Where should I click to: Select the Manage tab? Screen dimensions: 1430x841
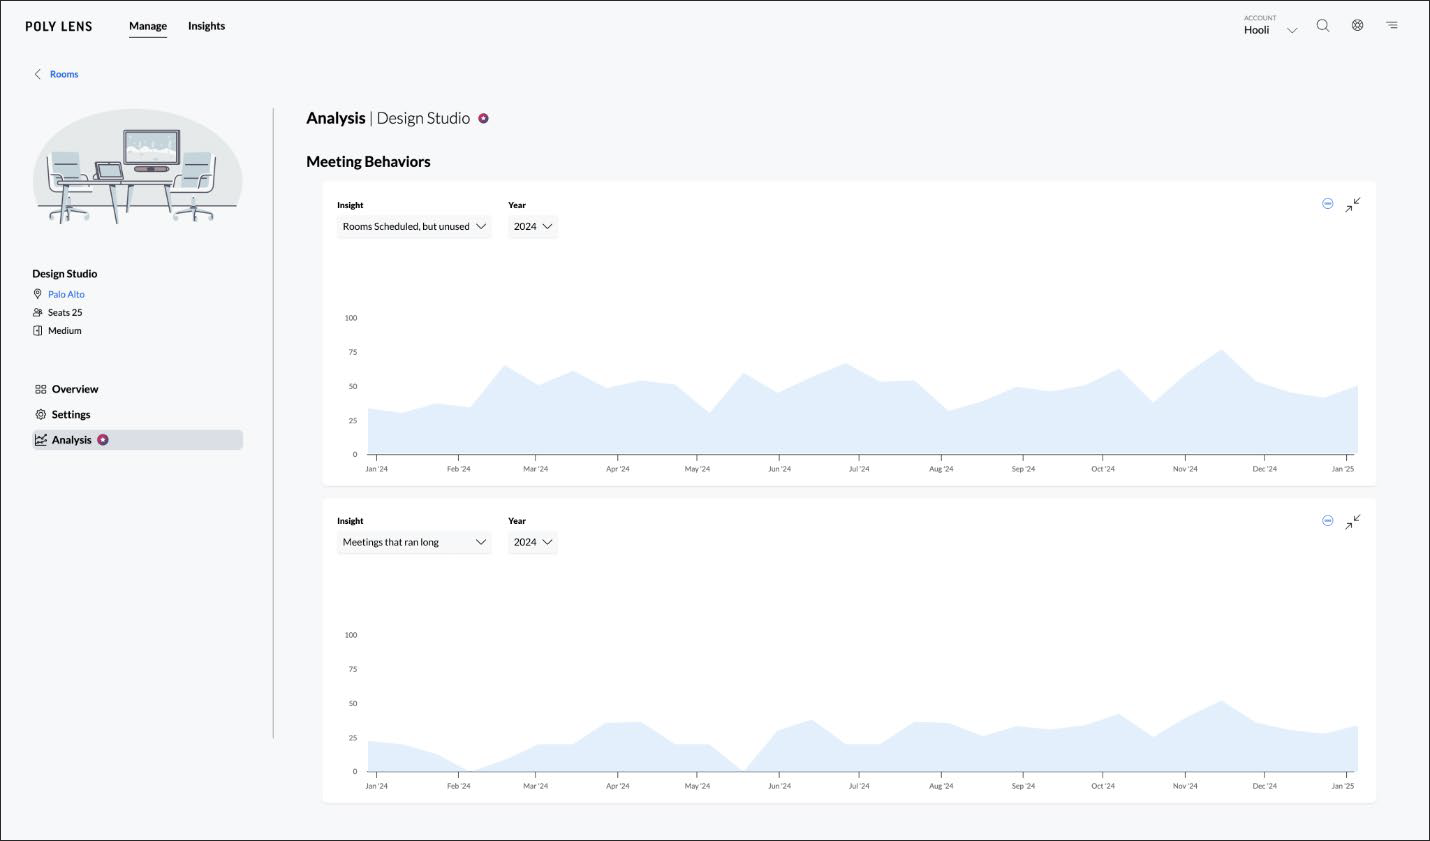[148, 26]
